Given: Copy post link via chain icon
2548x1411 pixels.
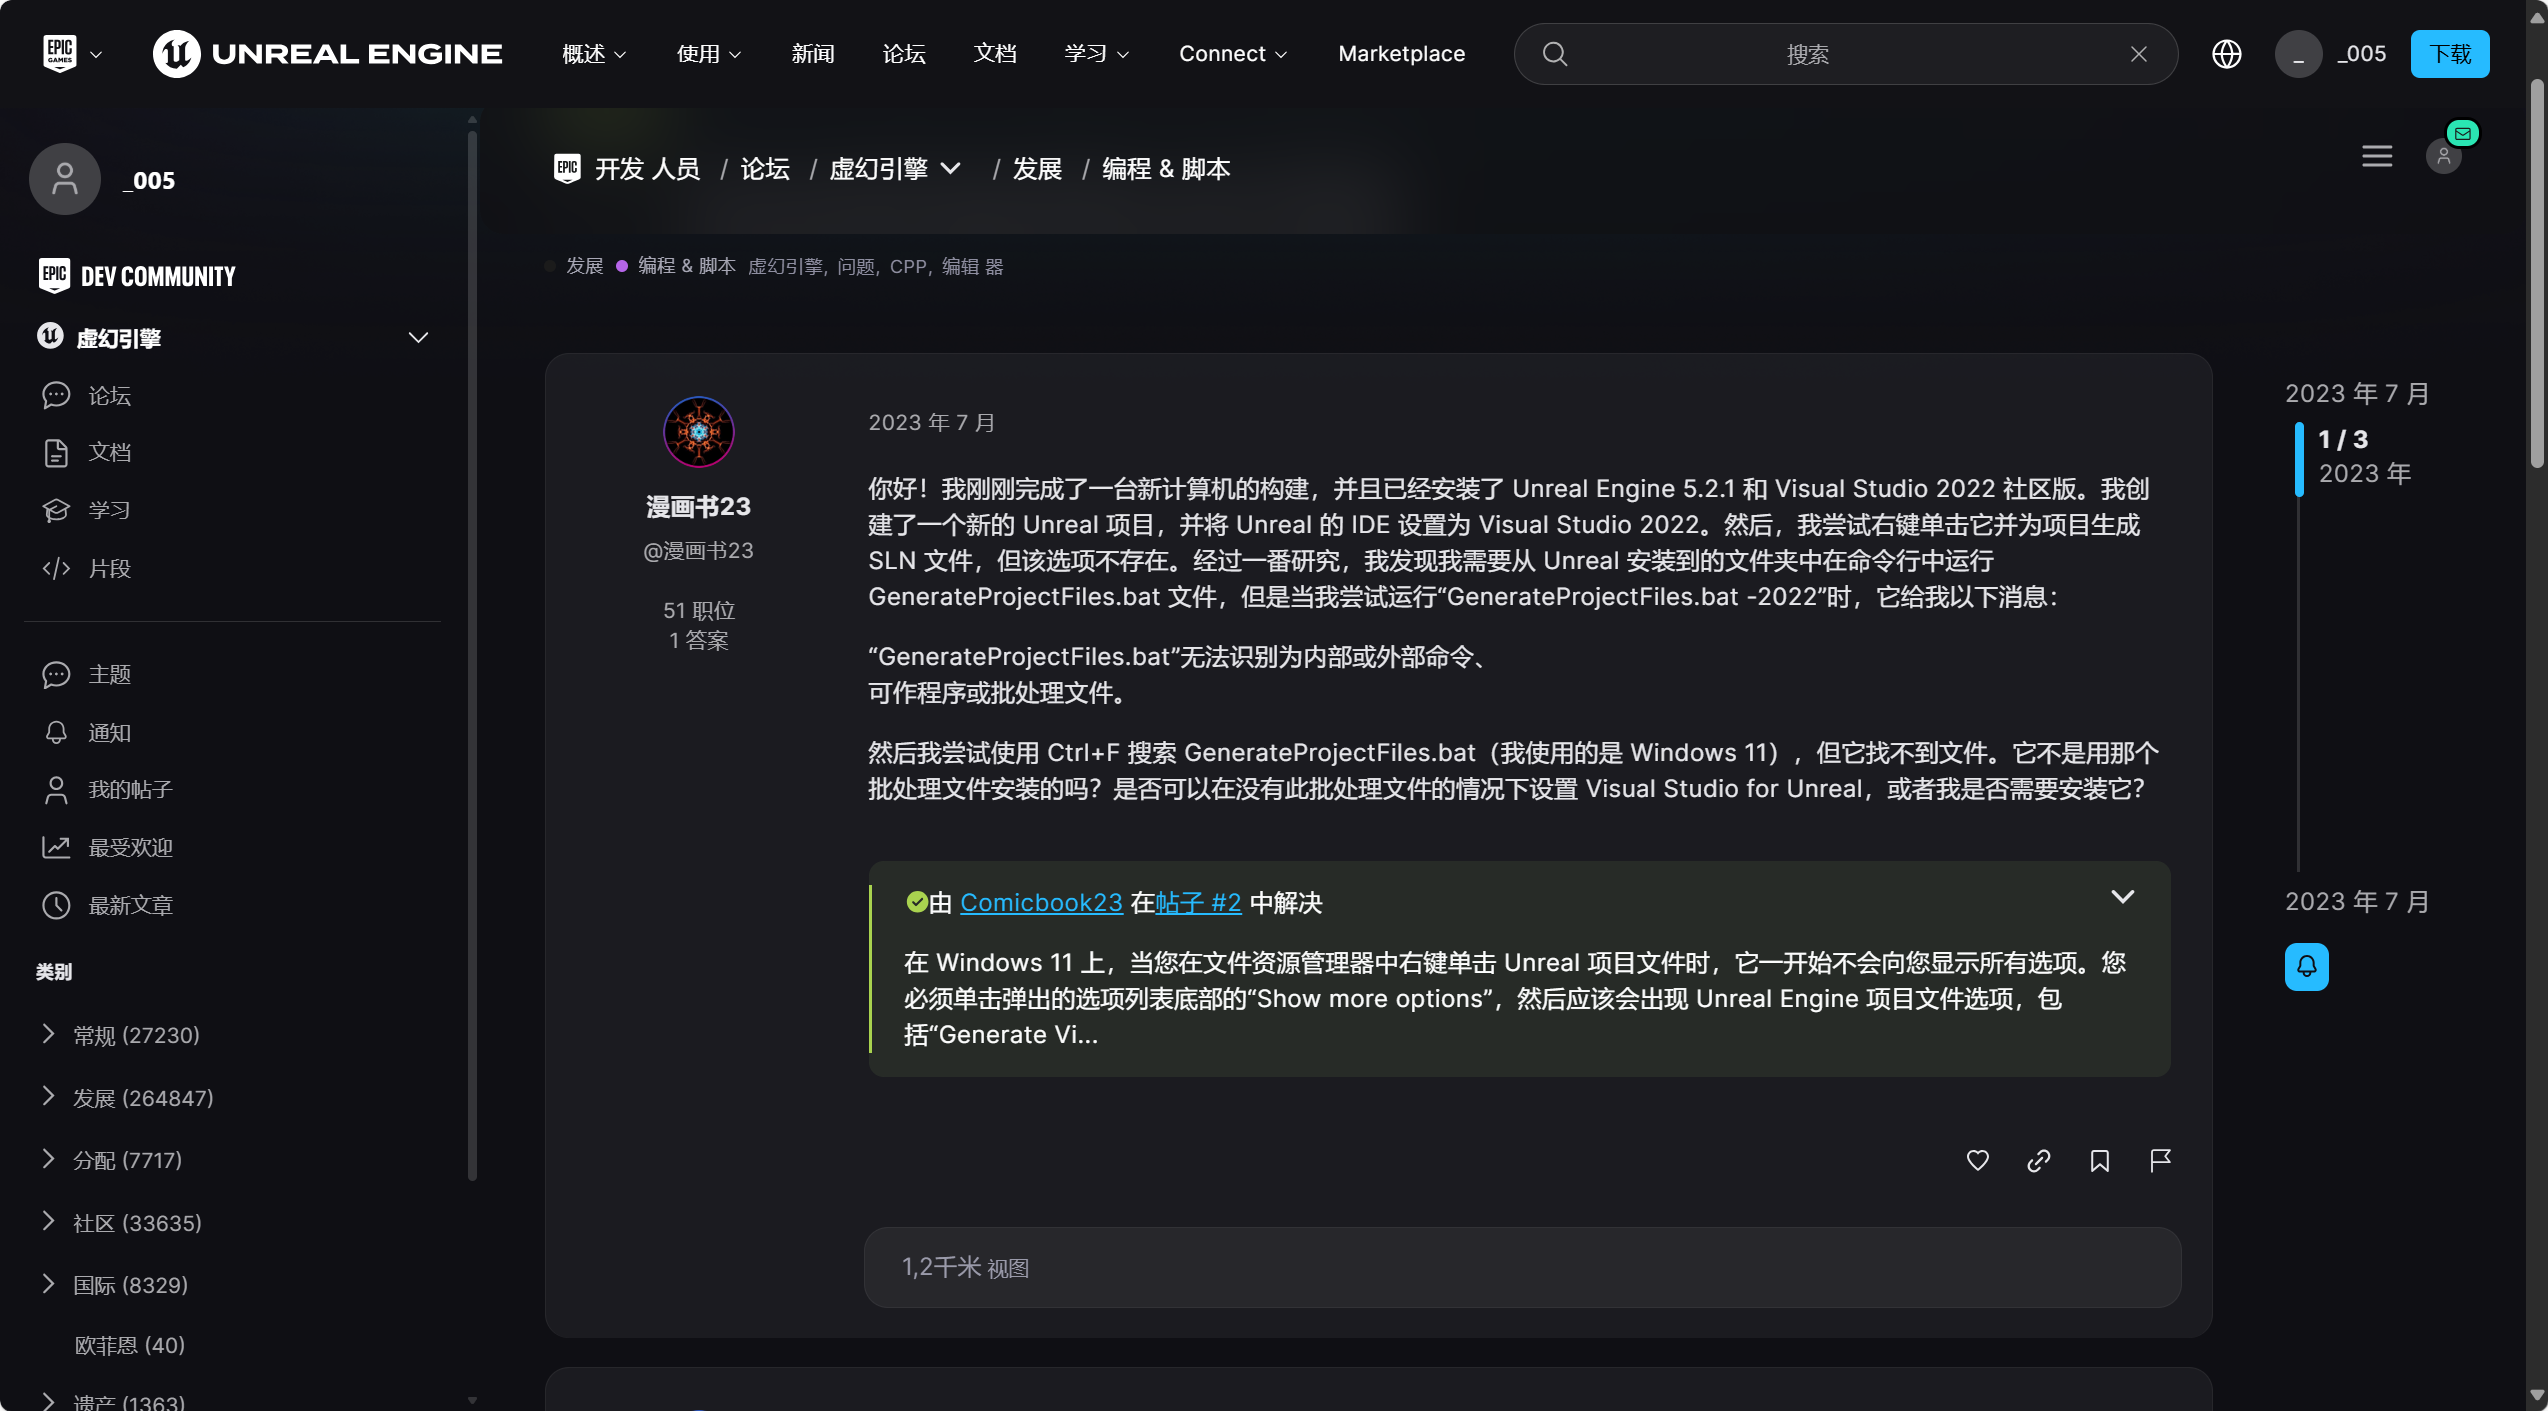Looking at the screenshot, I should pyautogui.click(x=2038, y=1160).
